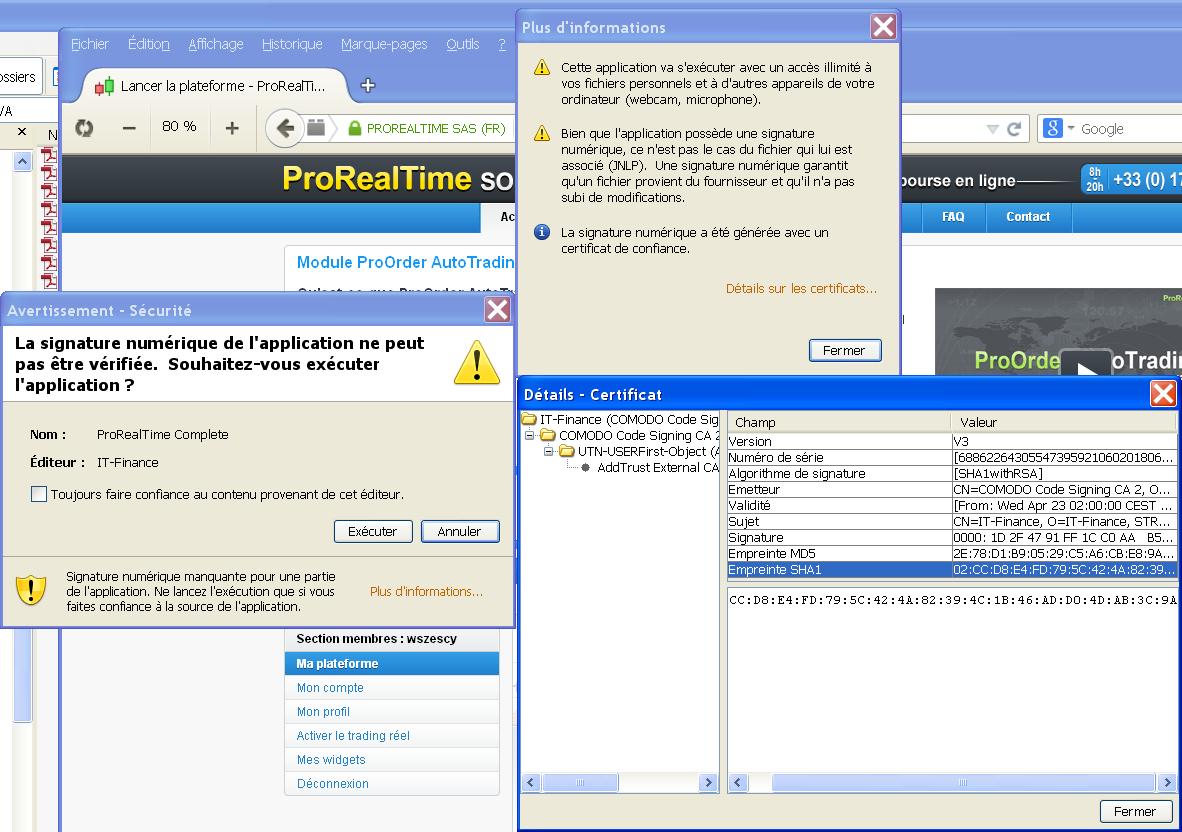Screen dimensions: 1182x832
Task: Click the Champ column header
Action: [838, 422]
